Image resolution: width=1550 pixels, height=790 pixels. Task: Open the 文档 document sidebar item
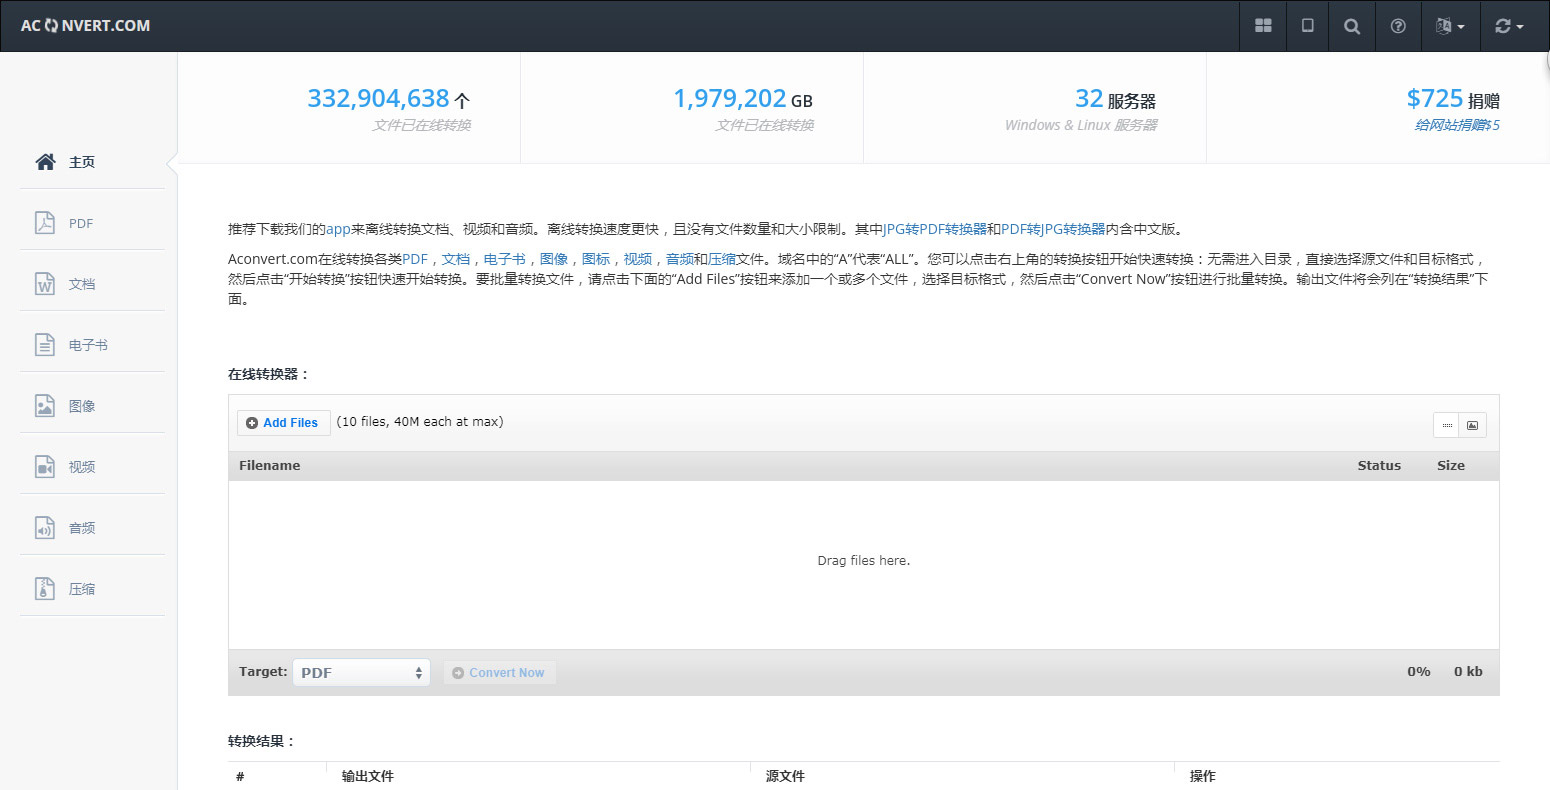click(92, 284)
